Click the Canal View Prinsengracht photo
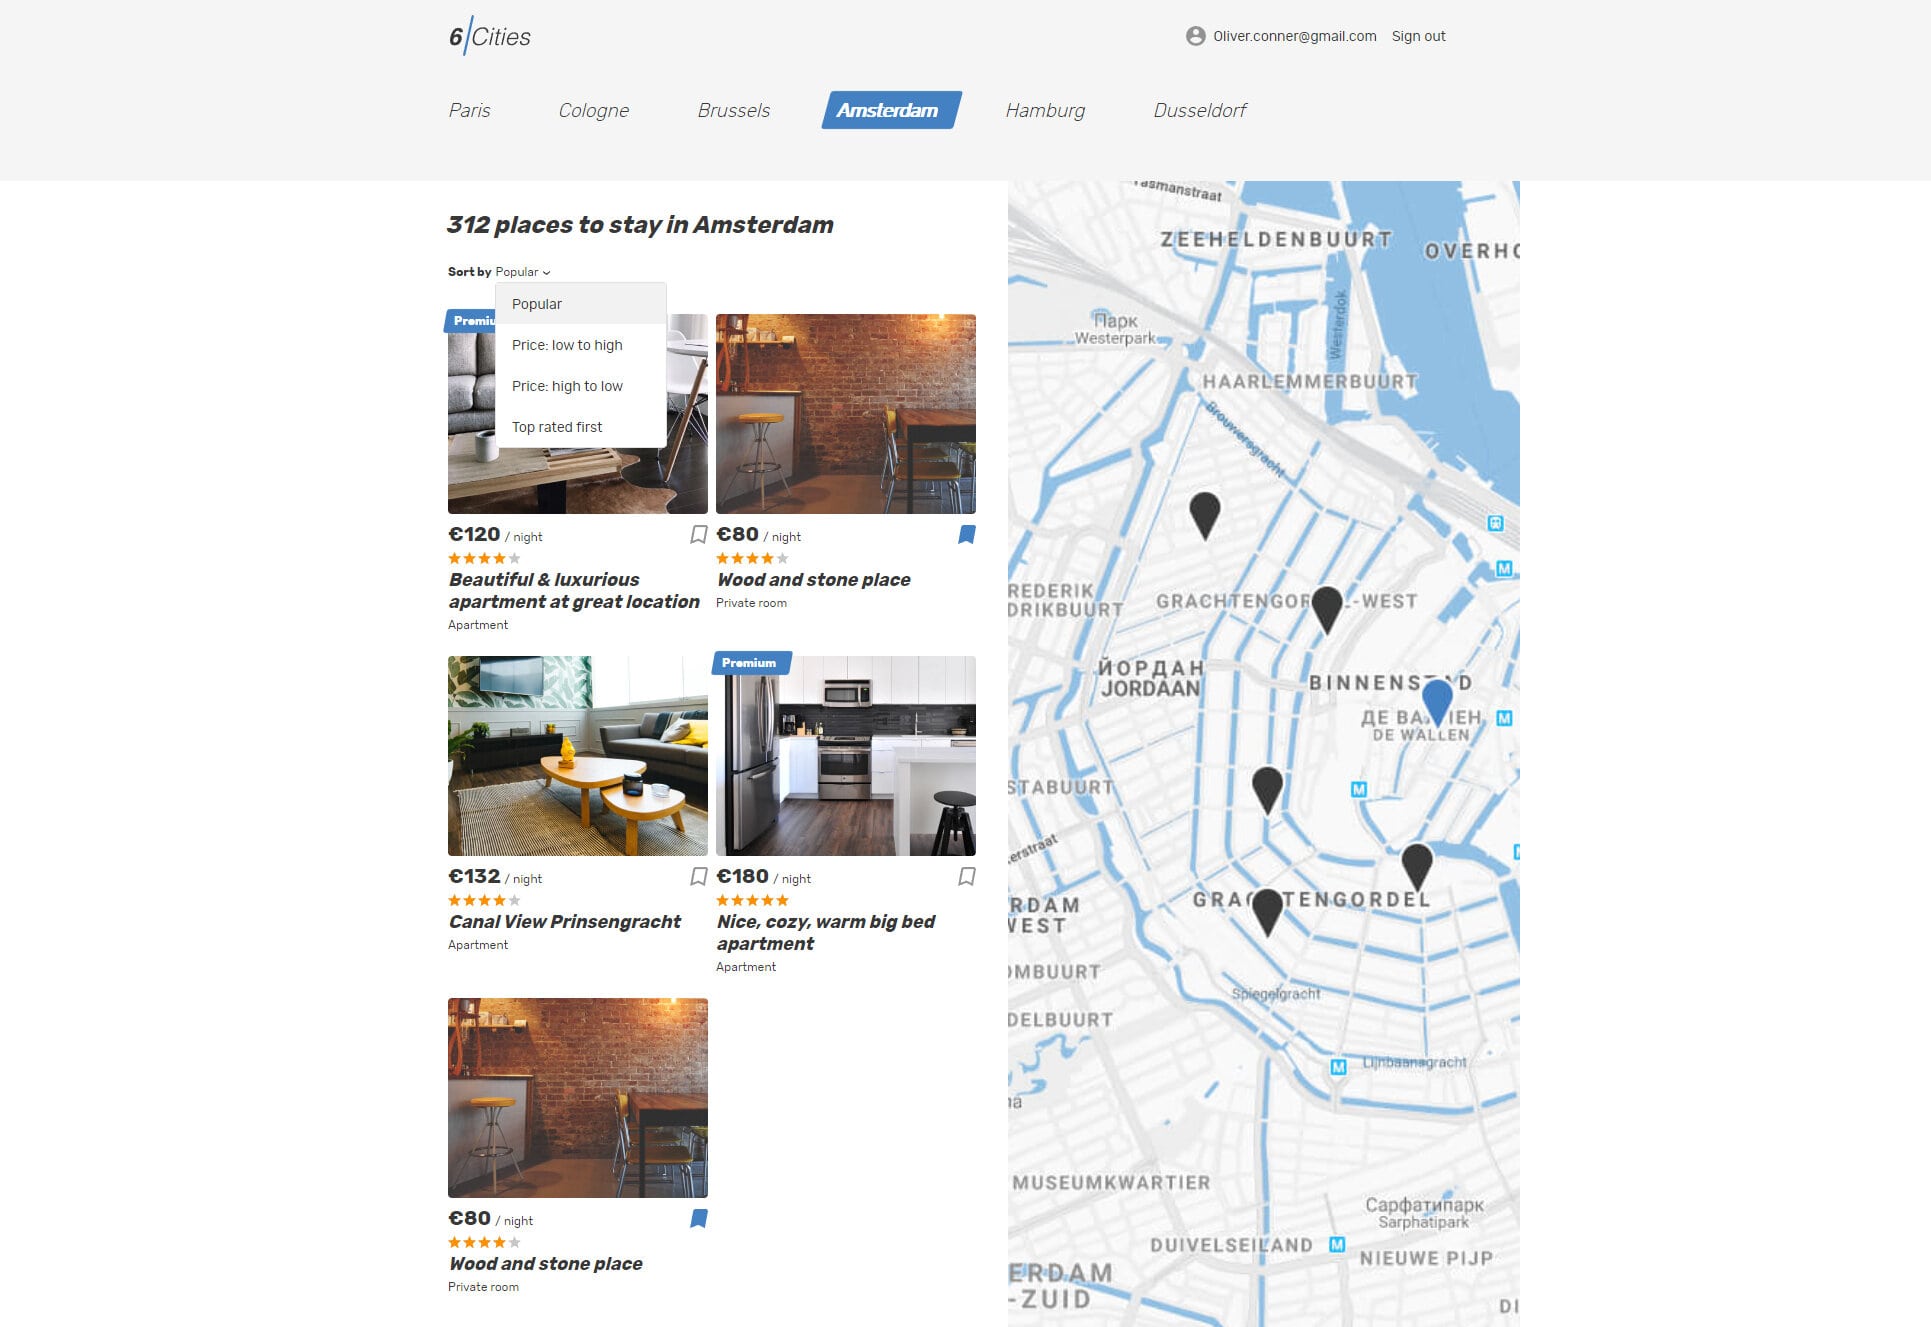This screenshot has width=1931, height=1327. click(578, 756)
